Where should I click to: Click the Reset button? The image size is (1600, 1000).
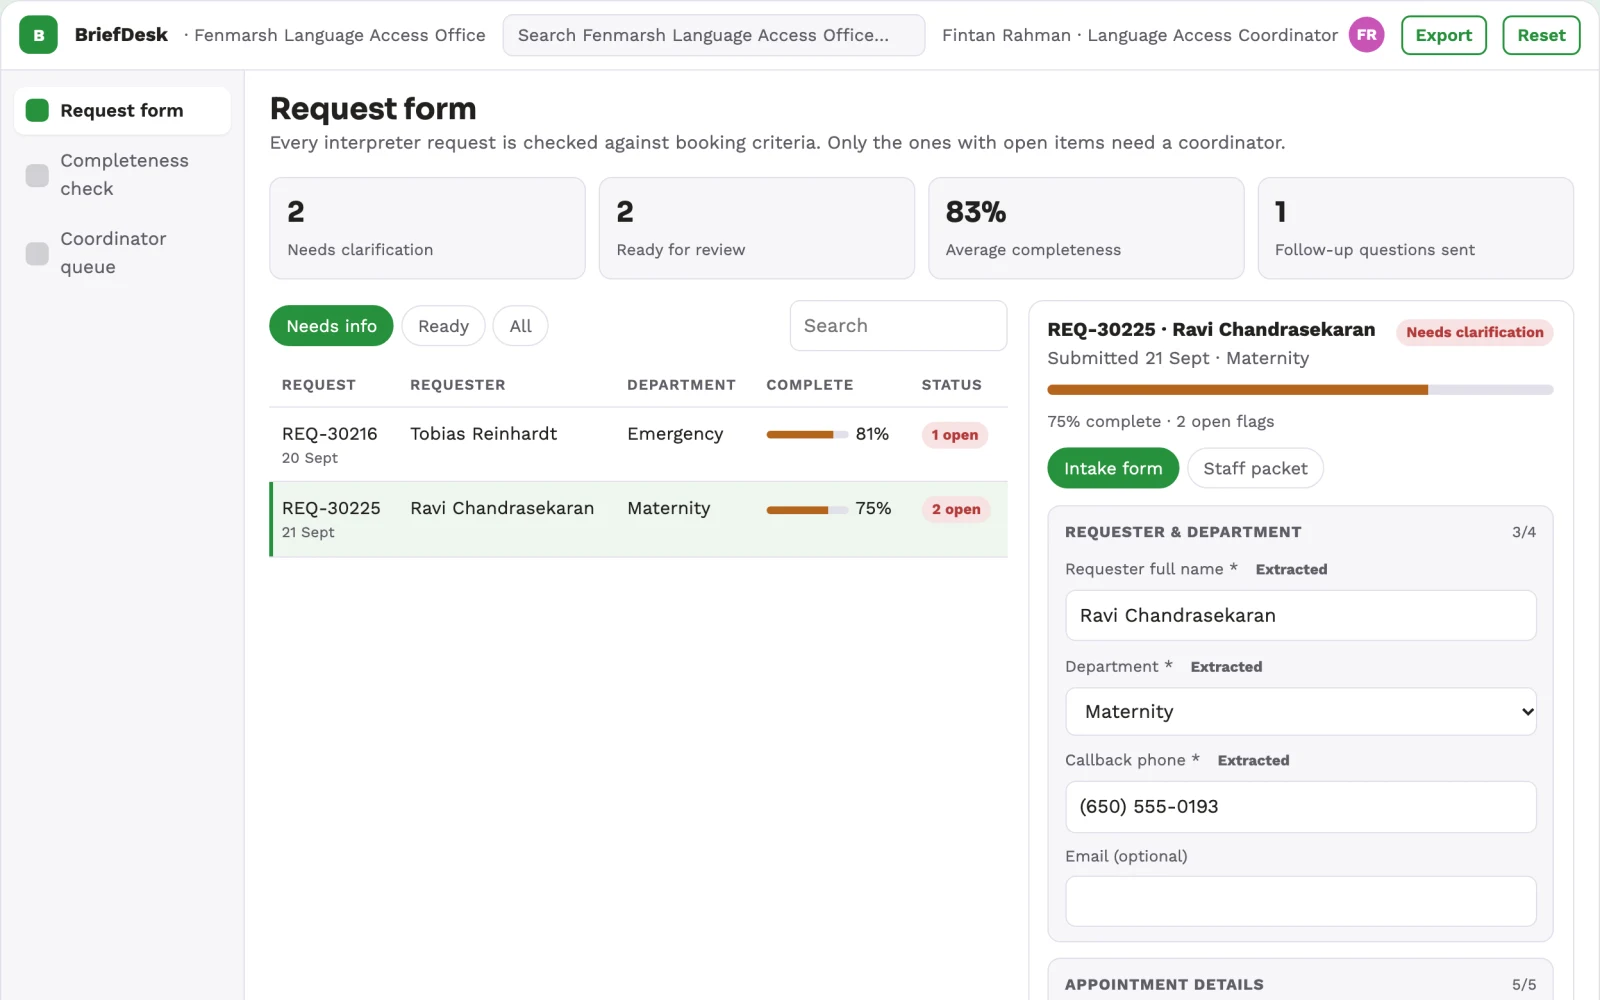point(1541,35)
